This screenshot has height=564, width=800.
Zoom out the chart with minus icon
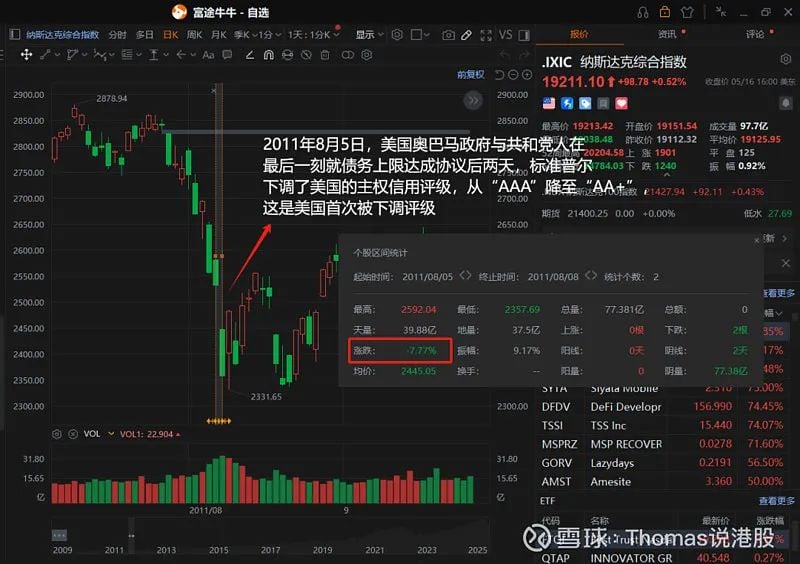point(513,75)
